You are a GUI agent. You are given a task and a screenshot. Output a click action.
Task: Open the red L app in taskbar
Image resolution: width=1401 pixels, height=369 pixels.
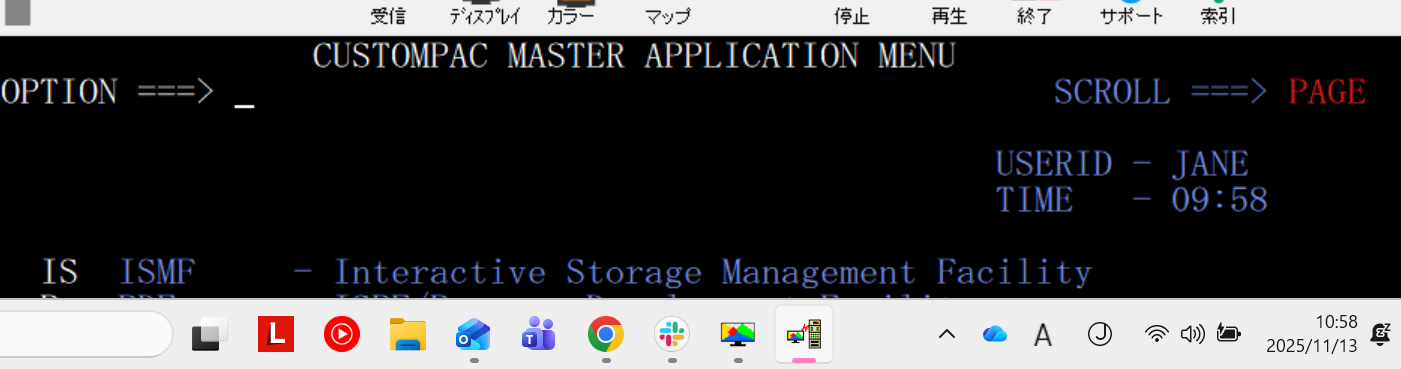pyautogui.click(x=276, y=335)
